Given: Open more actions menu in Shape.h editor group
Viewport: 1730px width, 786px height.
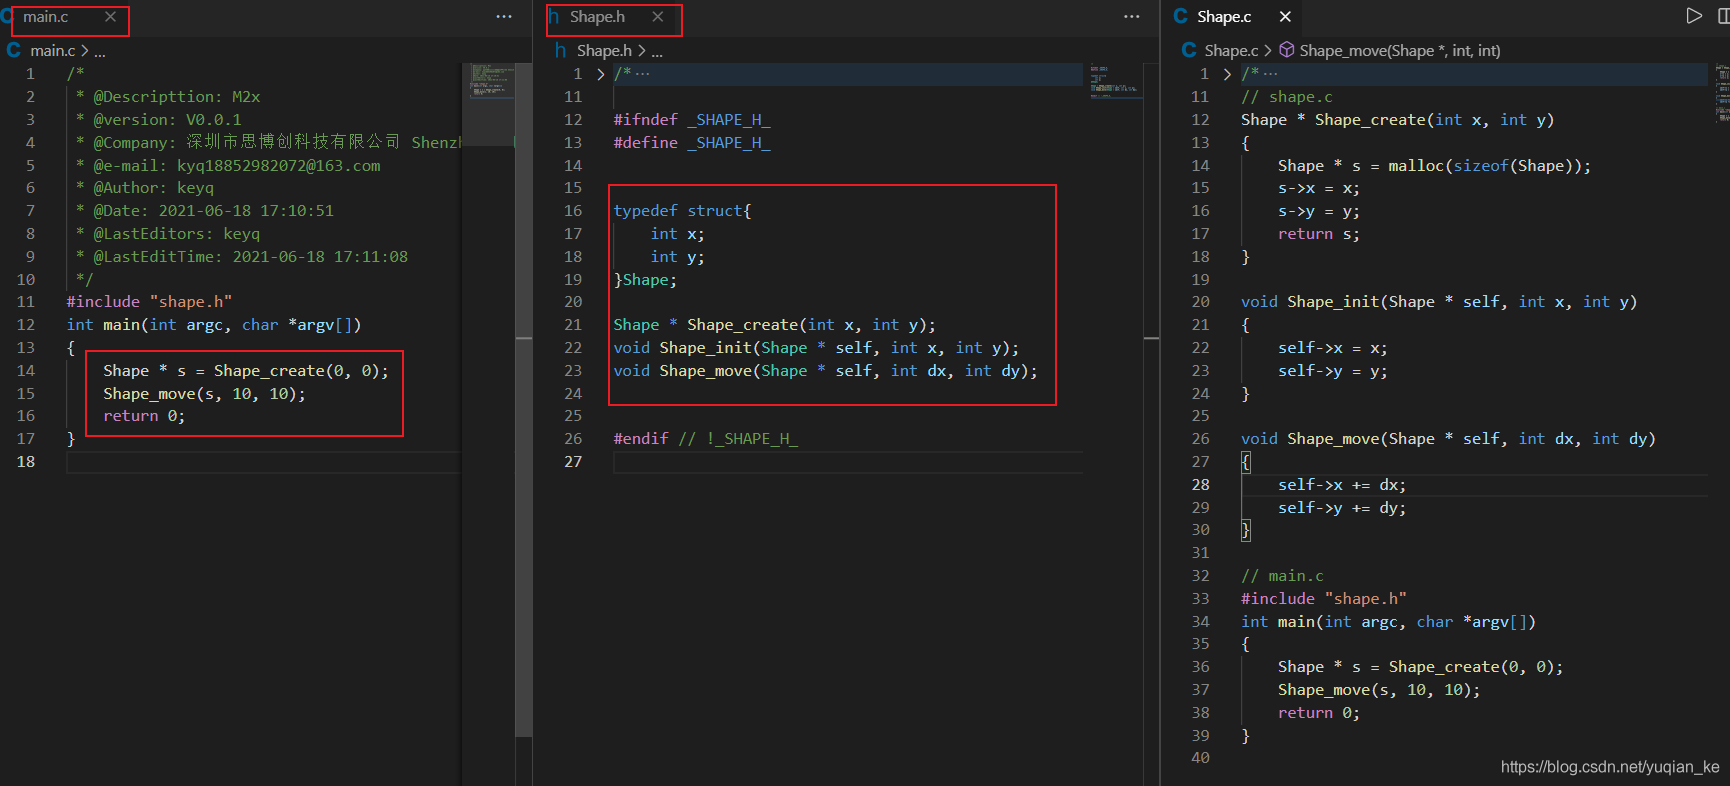Looking at the screenshot, I should pos(1131,17).
